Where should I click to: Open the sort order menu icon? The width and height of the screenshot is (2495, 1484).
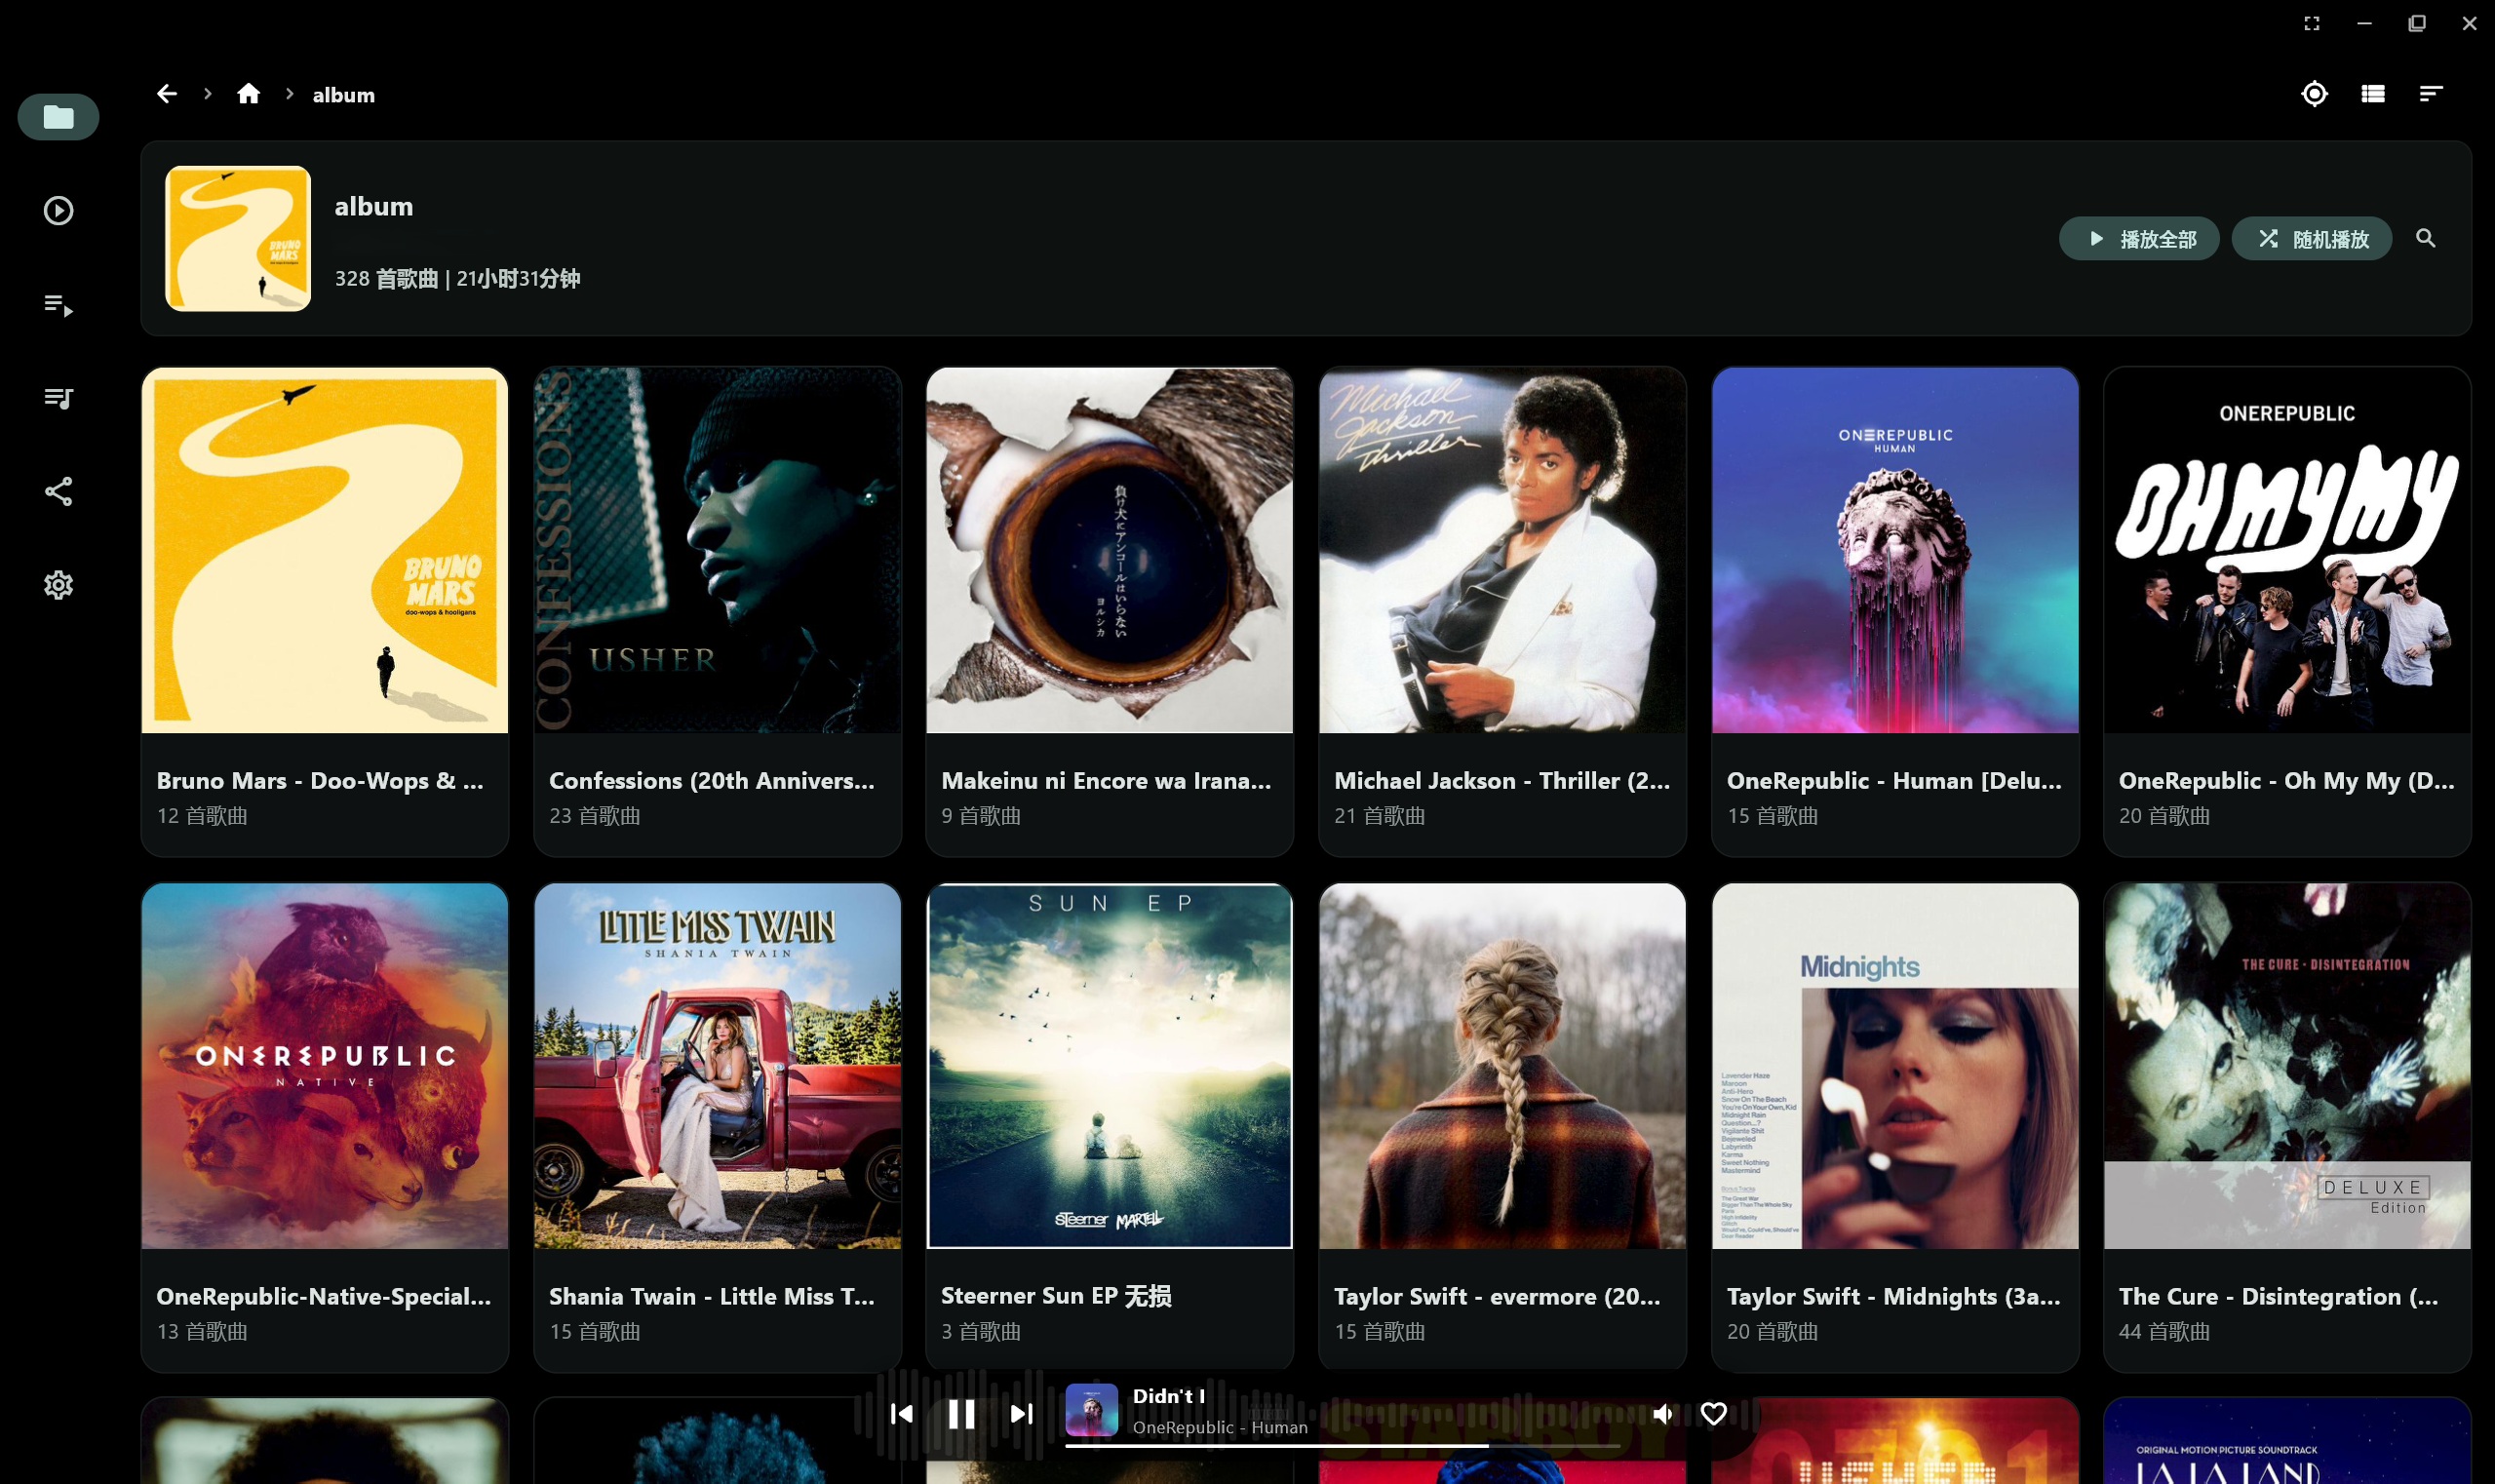click(x=2431, y=94)
